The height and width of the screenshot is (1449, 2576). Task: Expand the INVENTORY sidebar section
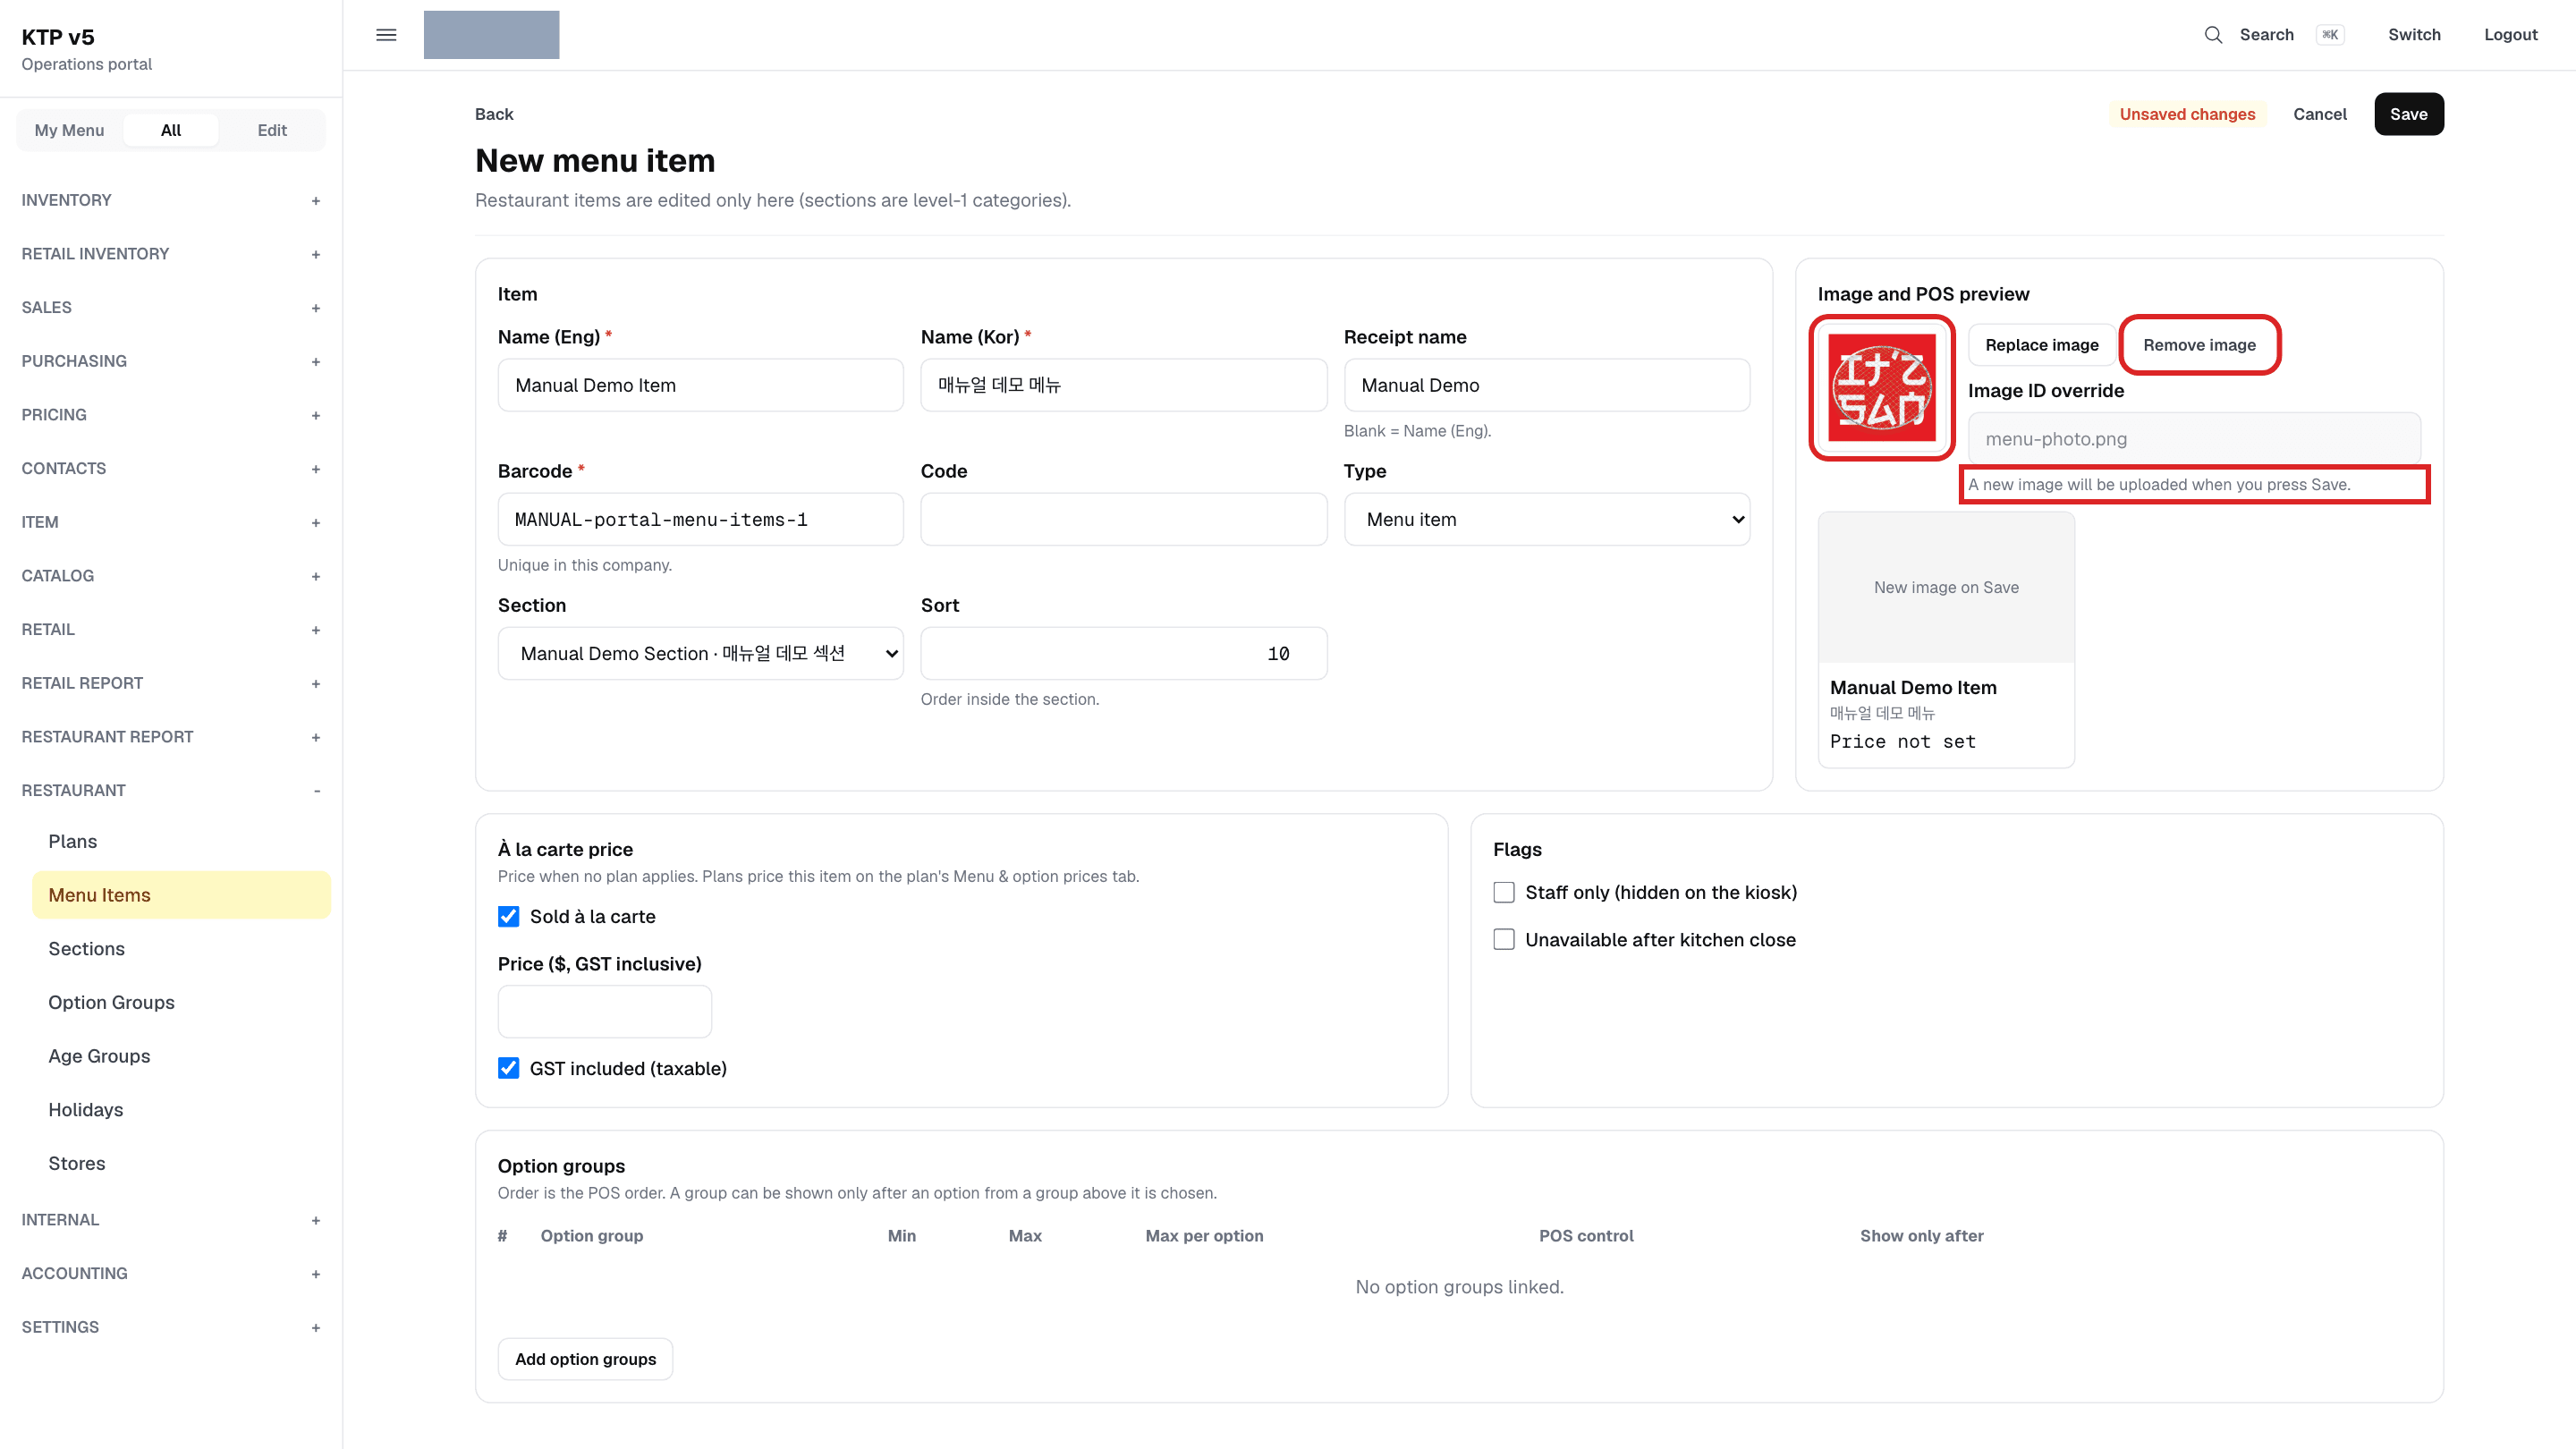point(171,200)
